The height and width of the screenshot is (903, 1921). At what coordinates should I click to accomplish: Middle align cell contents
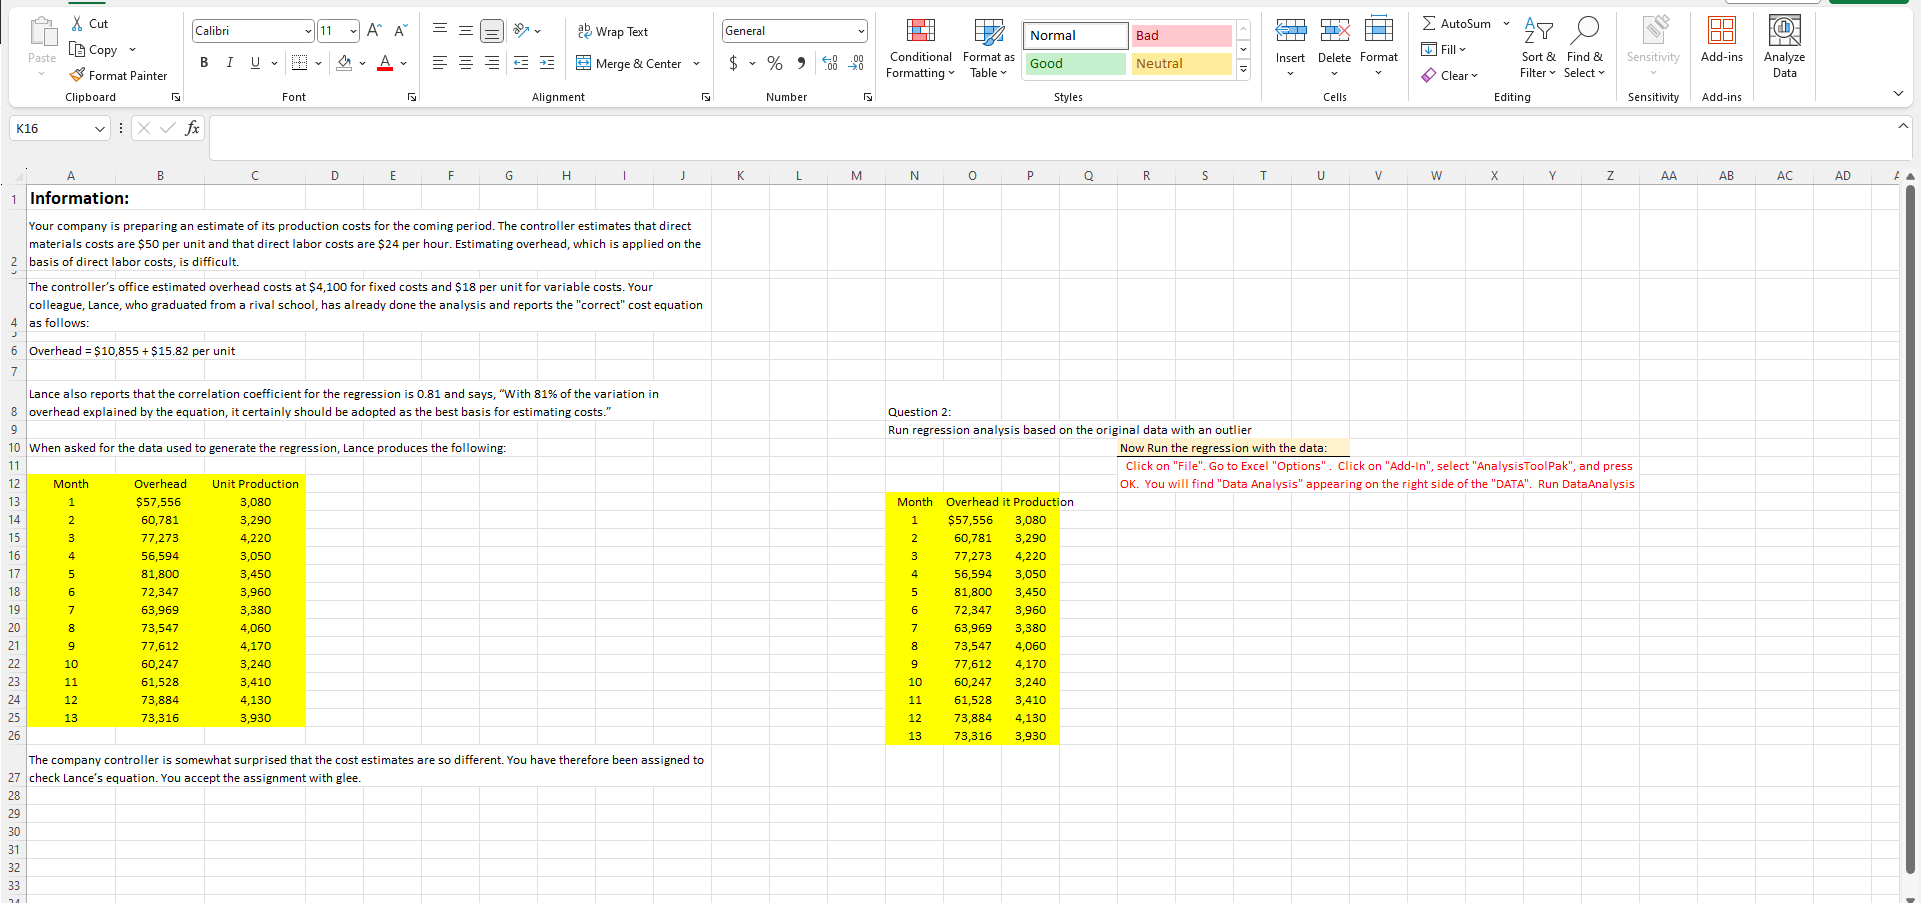coord(466,31)
